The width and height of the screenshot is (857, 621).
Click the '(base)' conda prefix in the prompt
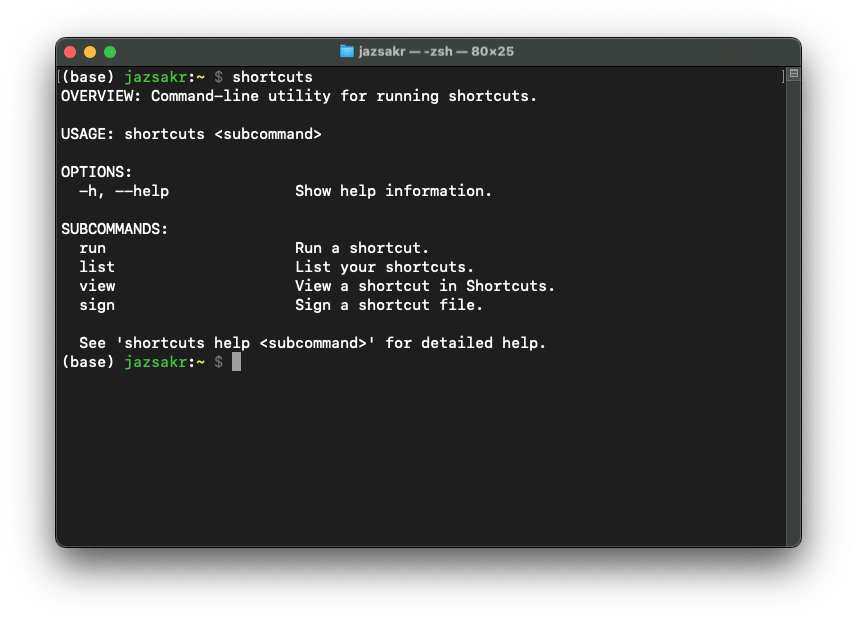88,362
